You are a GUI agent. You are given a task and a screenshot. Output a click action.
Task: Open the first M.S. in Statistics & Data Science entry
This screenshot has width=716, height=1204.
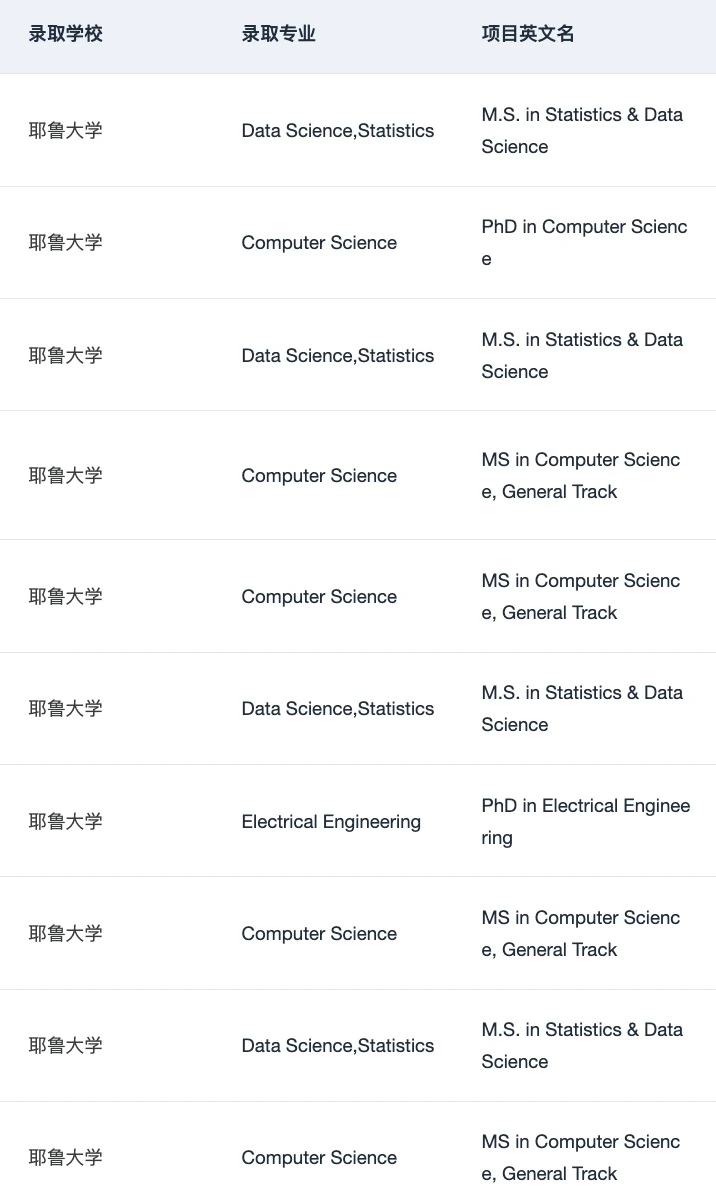(582, 131)
